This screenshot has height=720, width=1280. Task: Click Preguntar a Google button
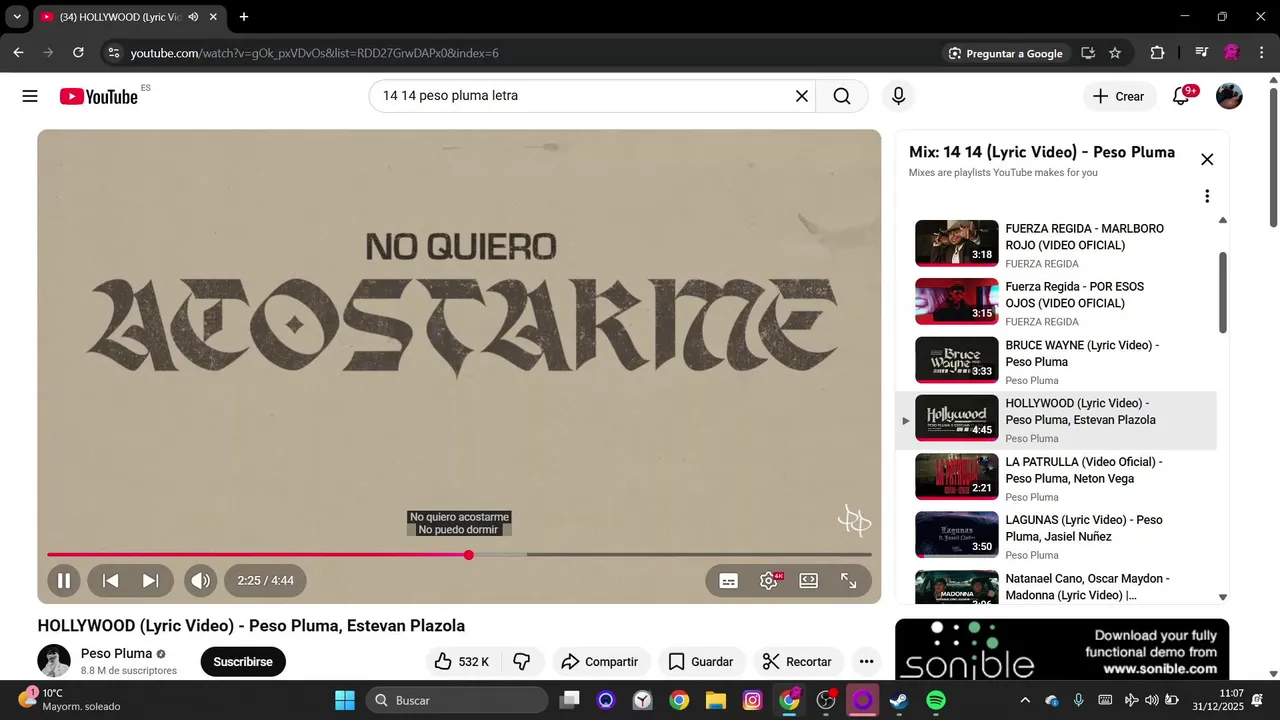click(1005, 53)
